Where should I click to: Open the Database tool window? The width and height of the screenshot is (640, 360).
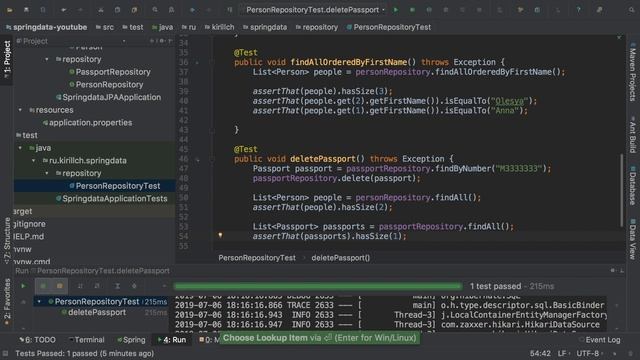(633, 185)
